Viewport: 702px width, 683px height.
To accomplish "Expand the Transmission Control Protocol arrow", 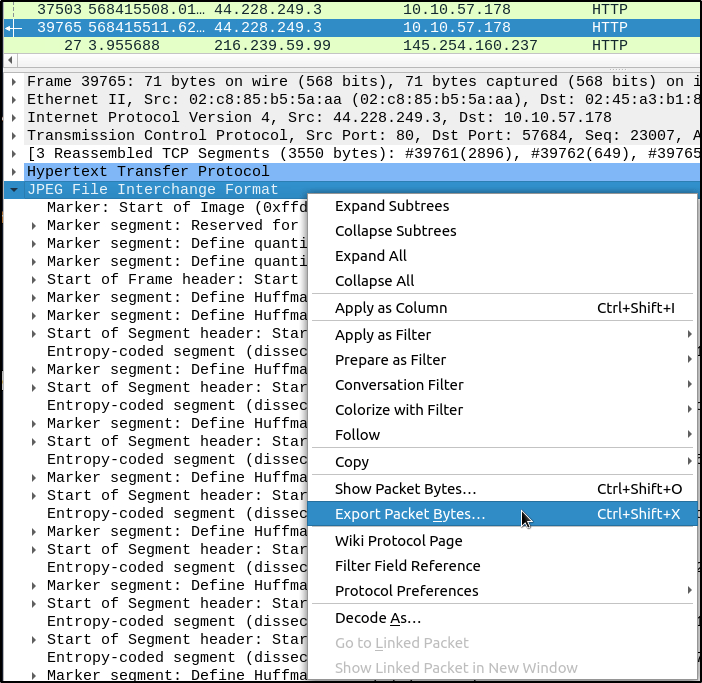I will (14, 136).
